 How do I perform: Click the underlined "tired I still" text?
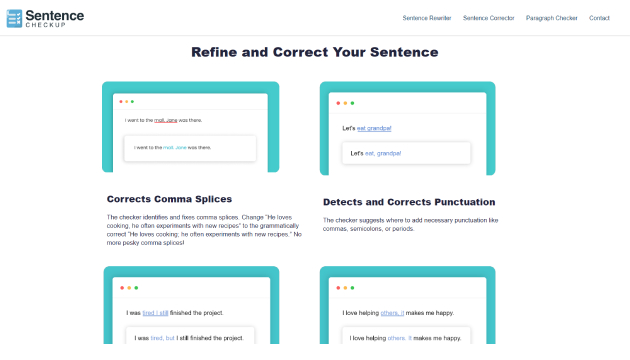(155, 313)
